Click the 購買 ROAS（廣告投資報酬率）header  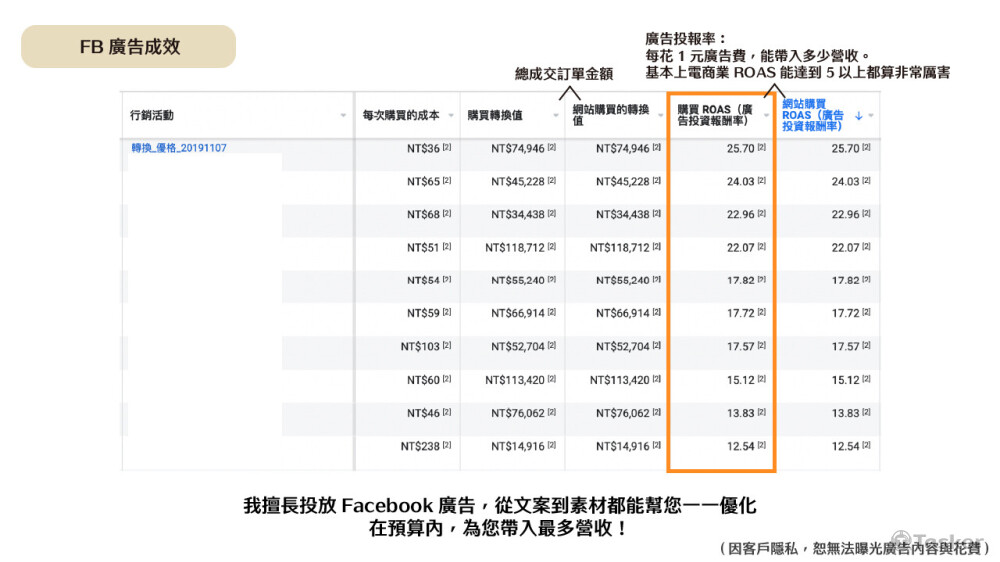715,115
